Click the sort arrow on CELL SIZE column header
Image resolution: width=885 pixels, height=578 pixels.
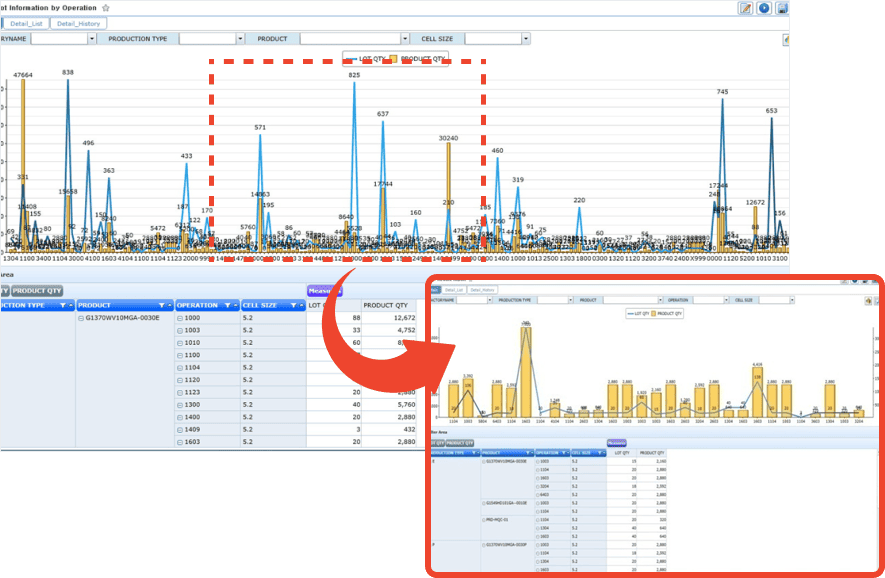coord(301,305)
